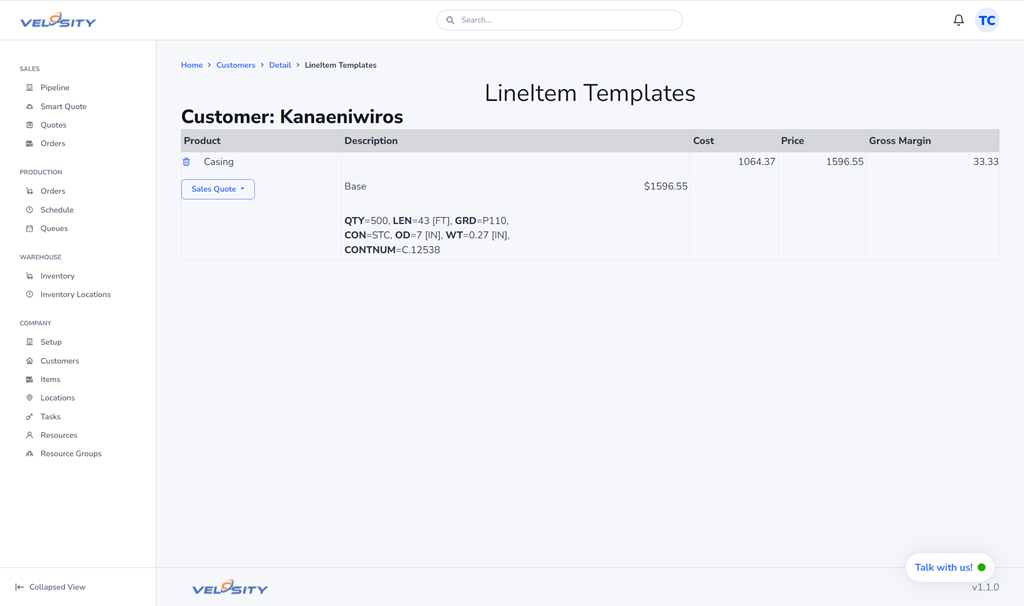Navigate to the Home breadcrumb
1024x606 pixels.
(191, 65)
